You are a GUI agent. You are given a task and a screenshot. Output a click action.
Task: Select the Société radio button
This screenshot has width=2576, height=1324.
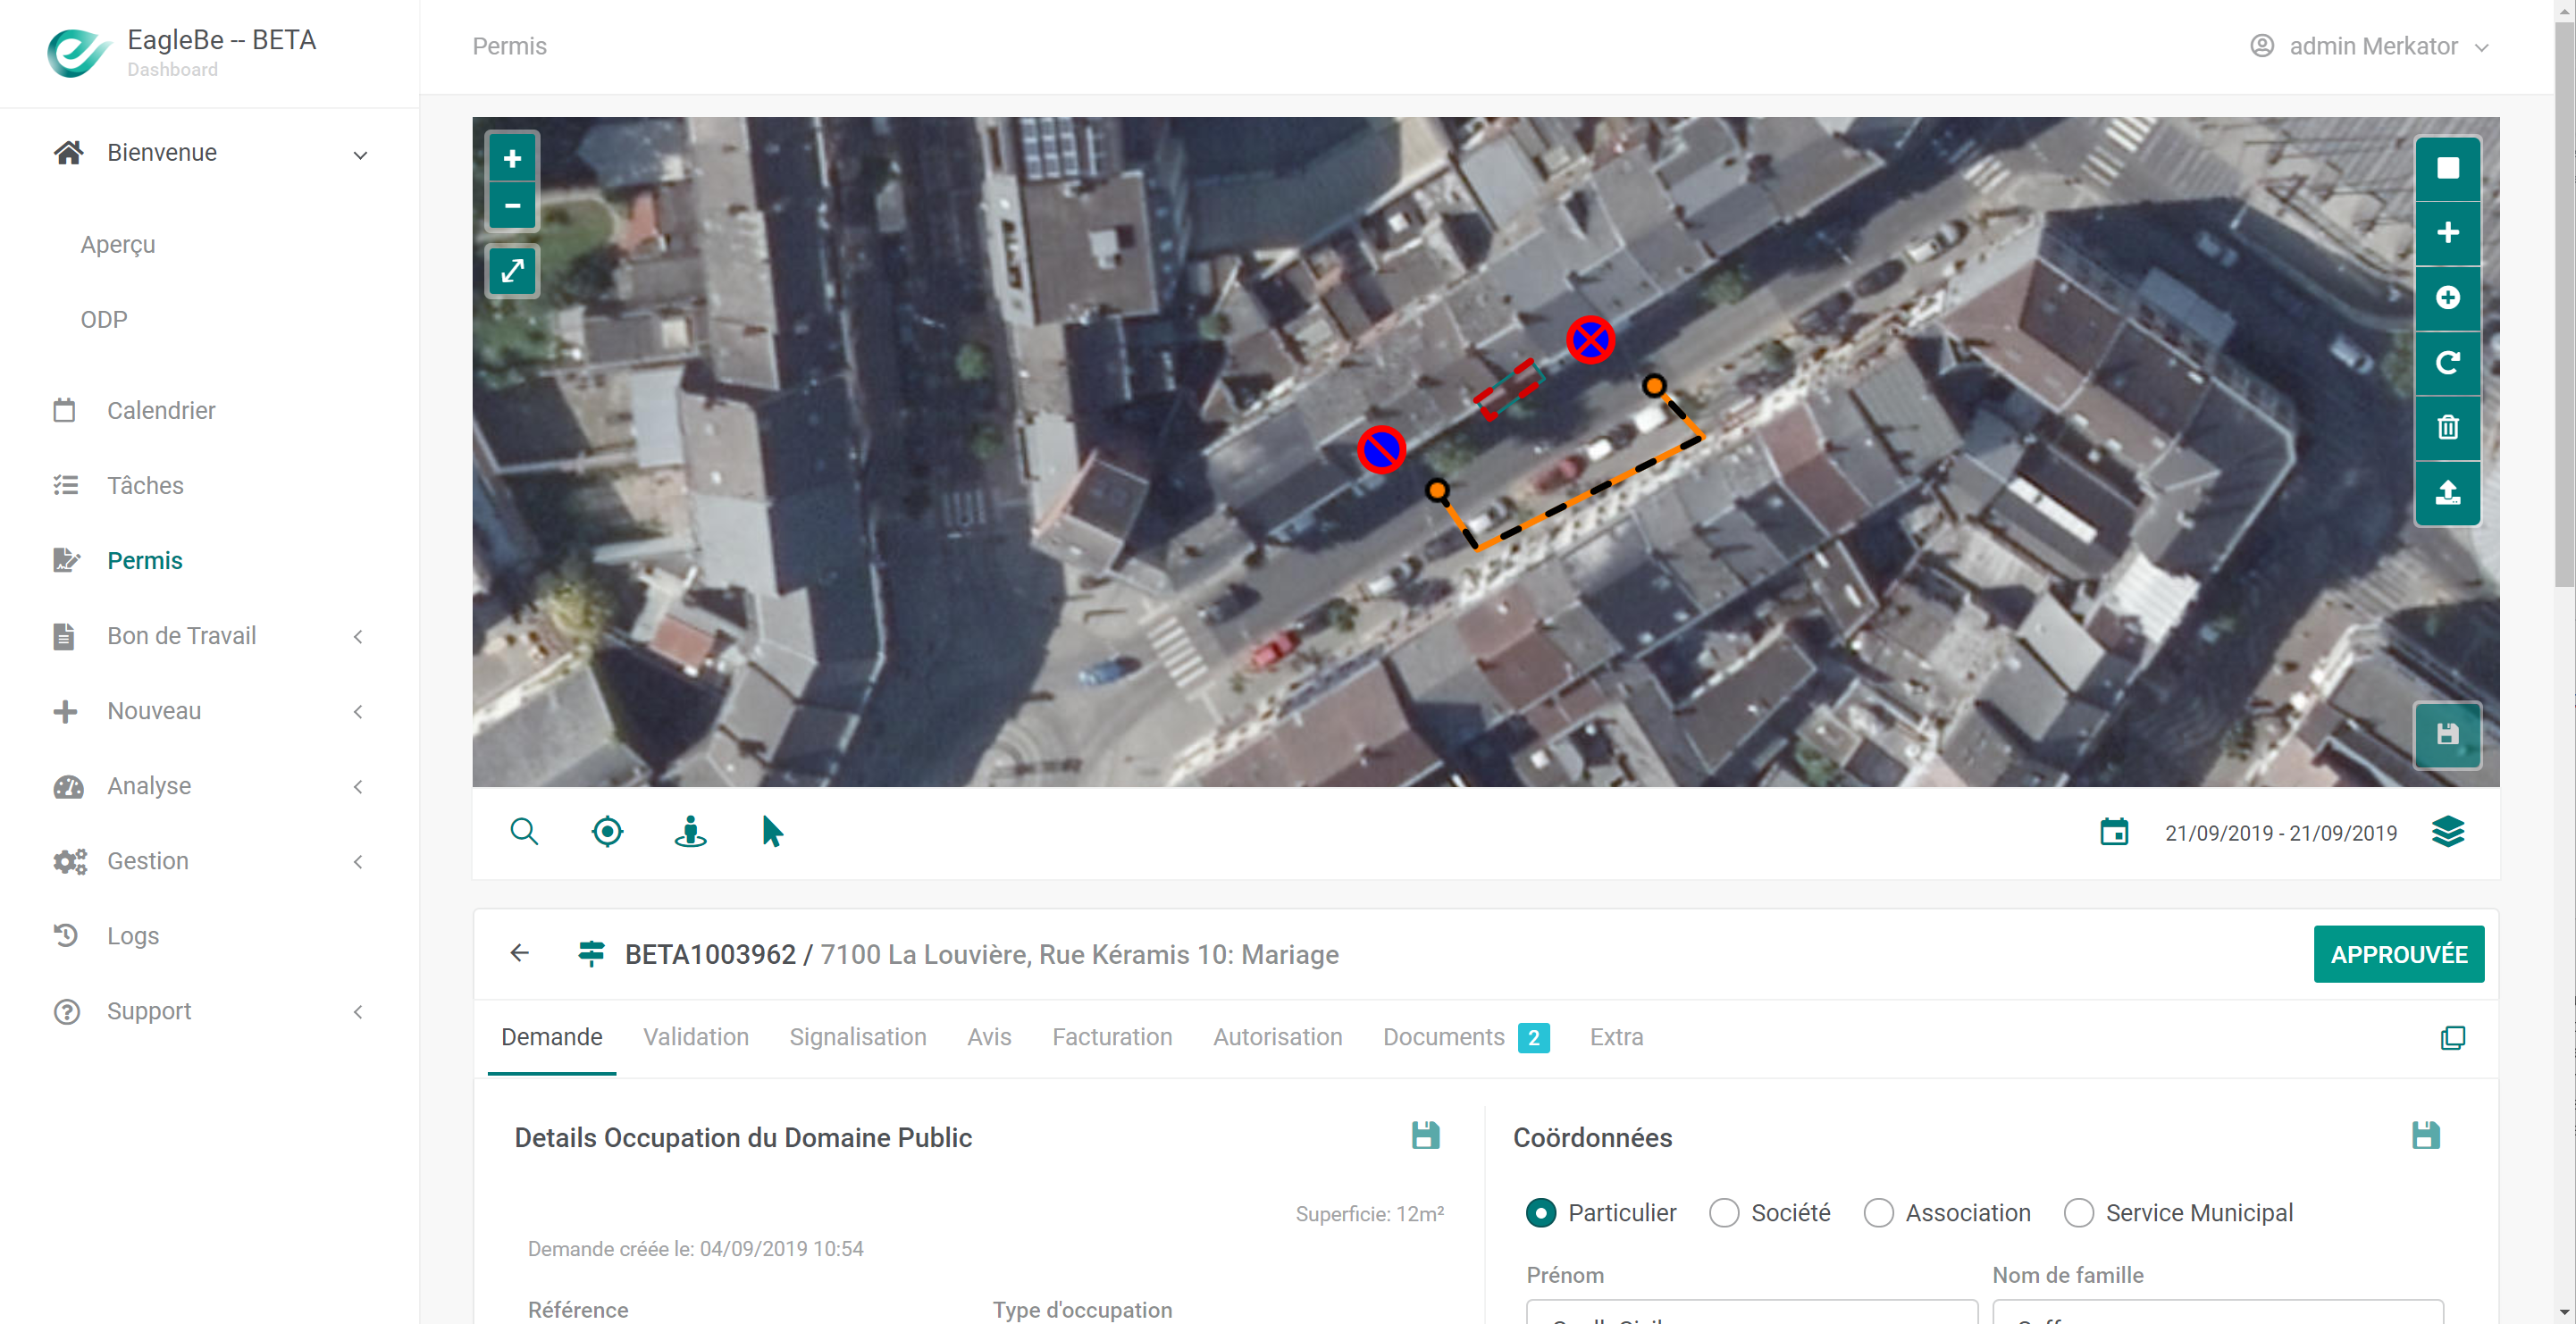(x=1723, y=1213)
